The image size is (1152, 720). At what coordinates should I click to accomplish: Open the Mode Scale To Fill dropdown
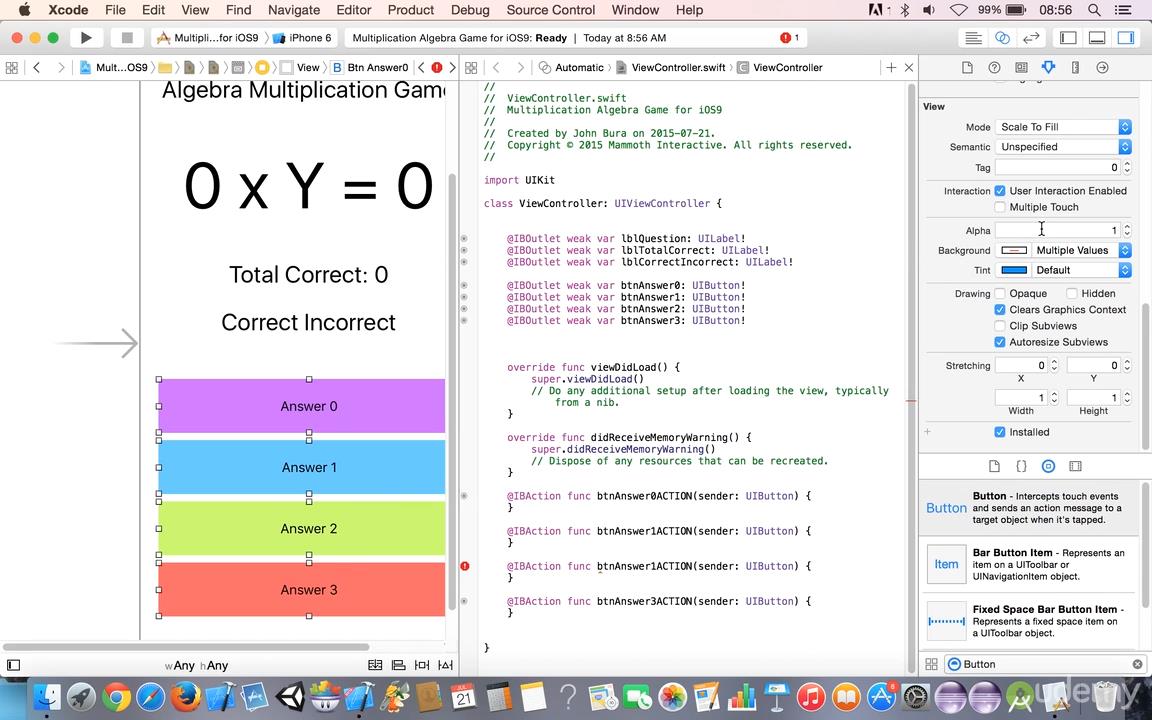pyautogui.click(x=1063, y=127)
